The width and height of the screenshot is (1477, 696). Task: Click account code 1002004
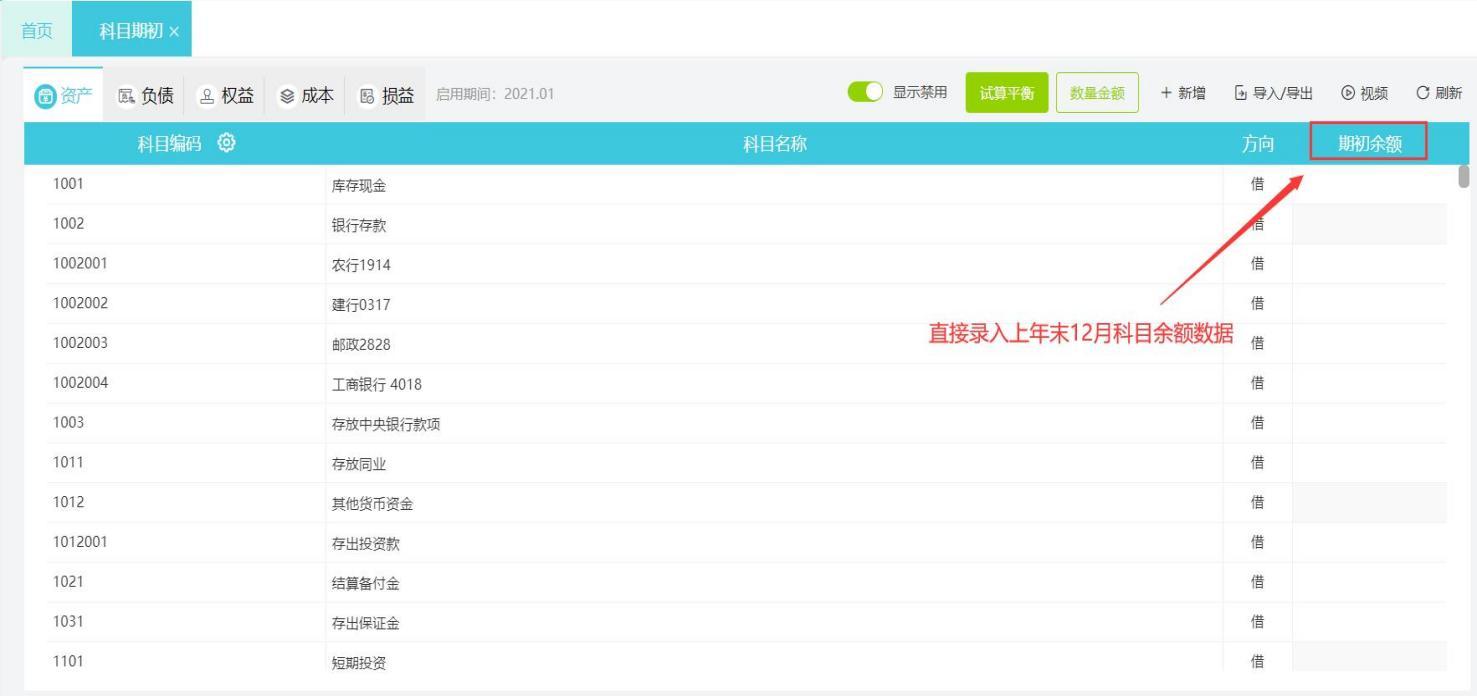tap(80, 383)
